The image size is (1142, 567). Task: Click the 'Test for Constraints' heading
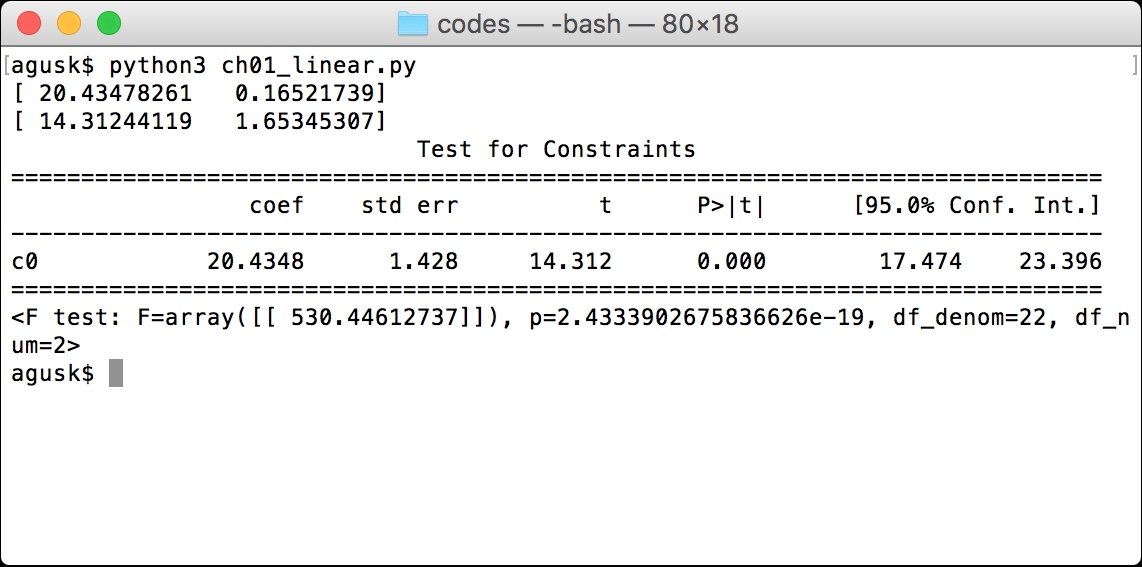pyautogui.click(x=556, y=149)
